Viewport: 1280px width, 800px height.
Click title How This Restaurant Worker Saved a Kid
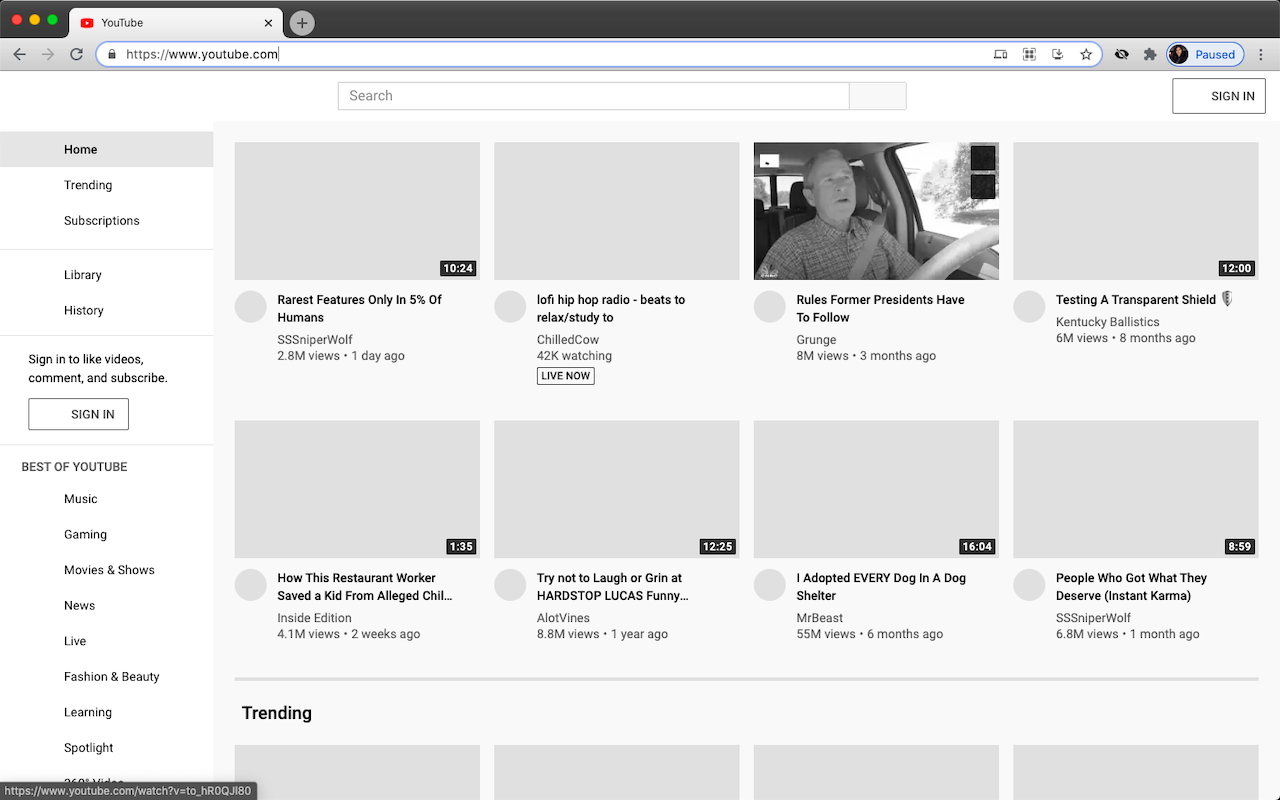(x=365, y=587)
